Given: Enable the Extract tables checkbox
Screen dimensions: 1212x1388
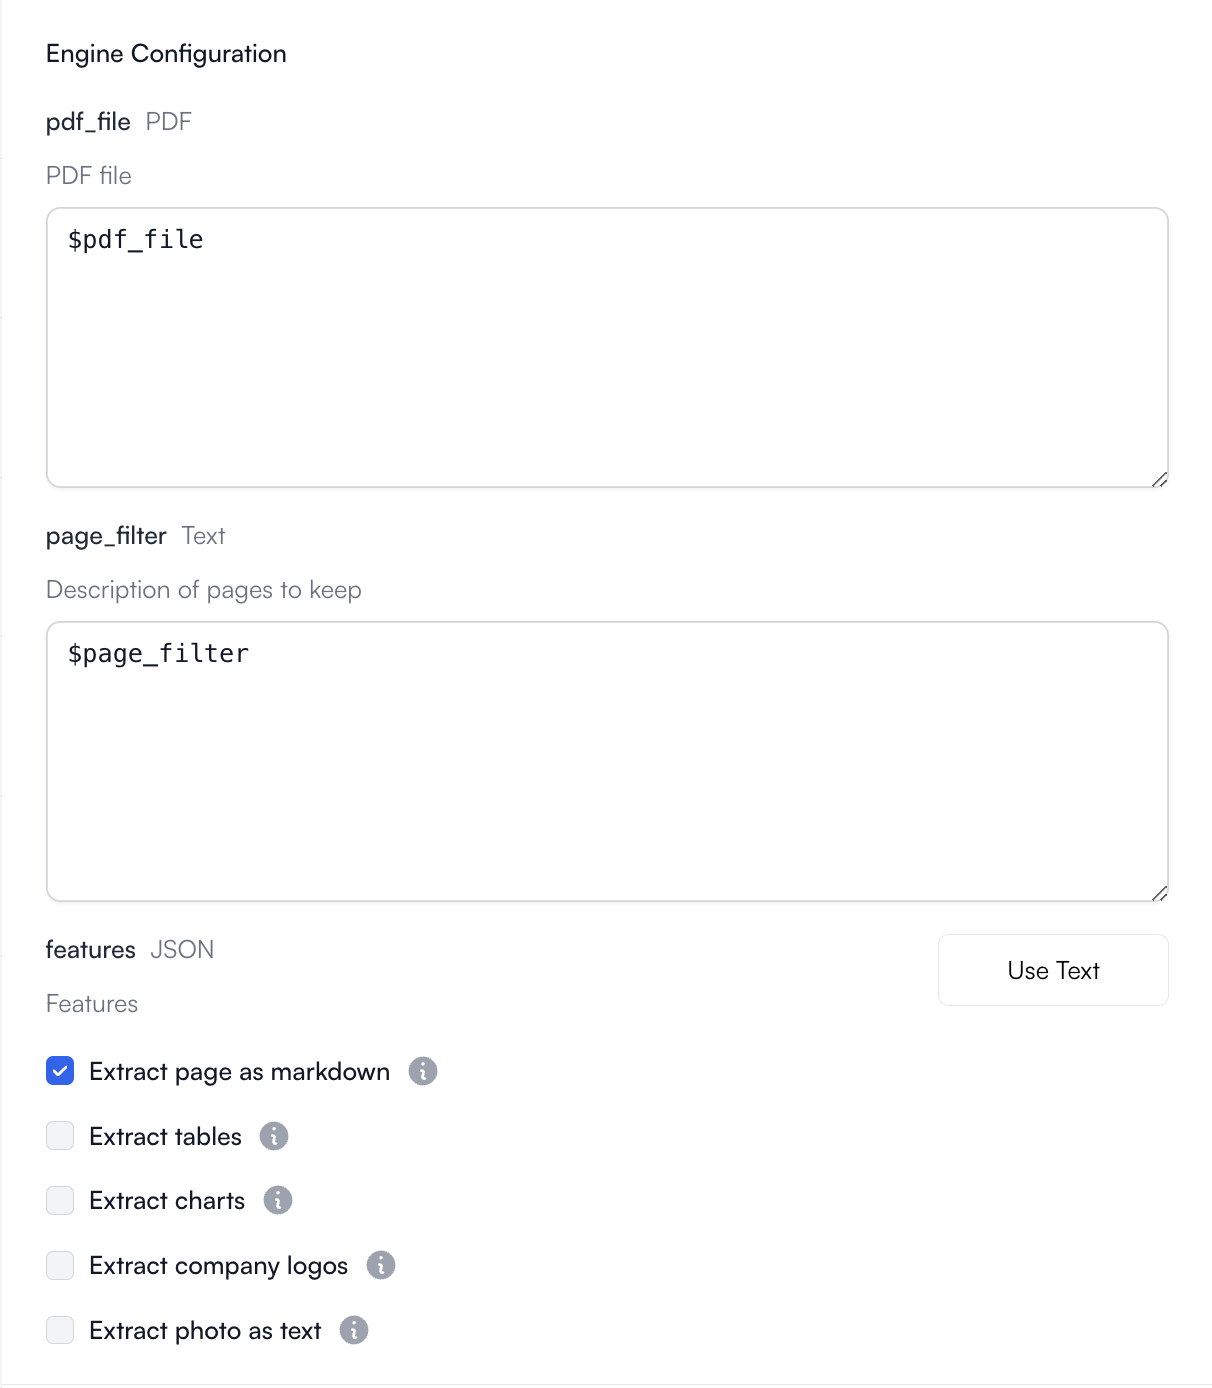Looking at the screenshot, I should (60, 1136).
